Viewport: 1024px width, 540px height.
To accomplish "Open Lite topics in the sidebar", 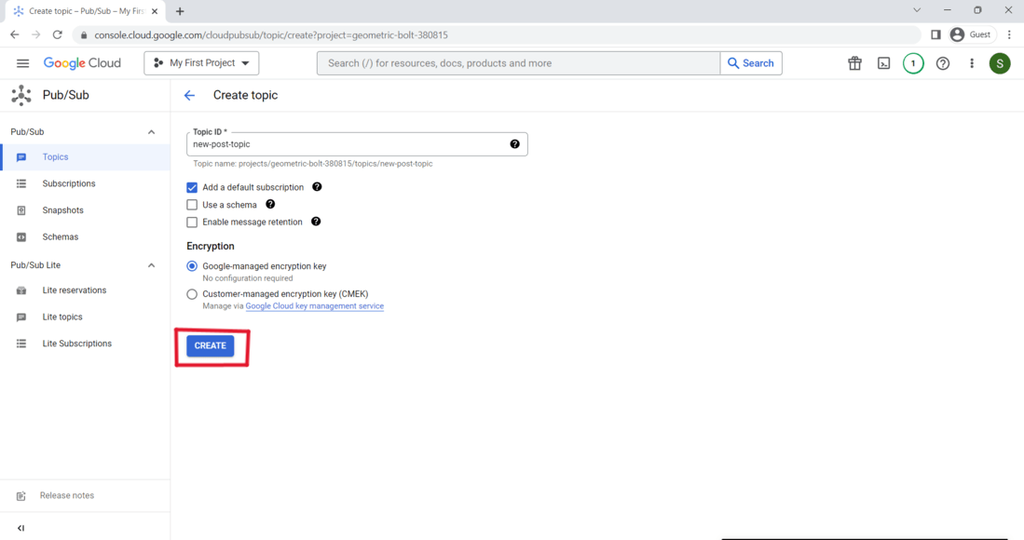I will coord(85,317).
